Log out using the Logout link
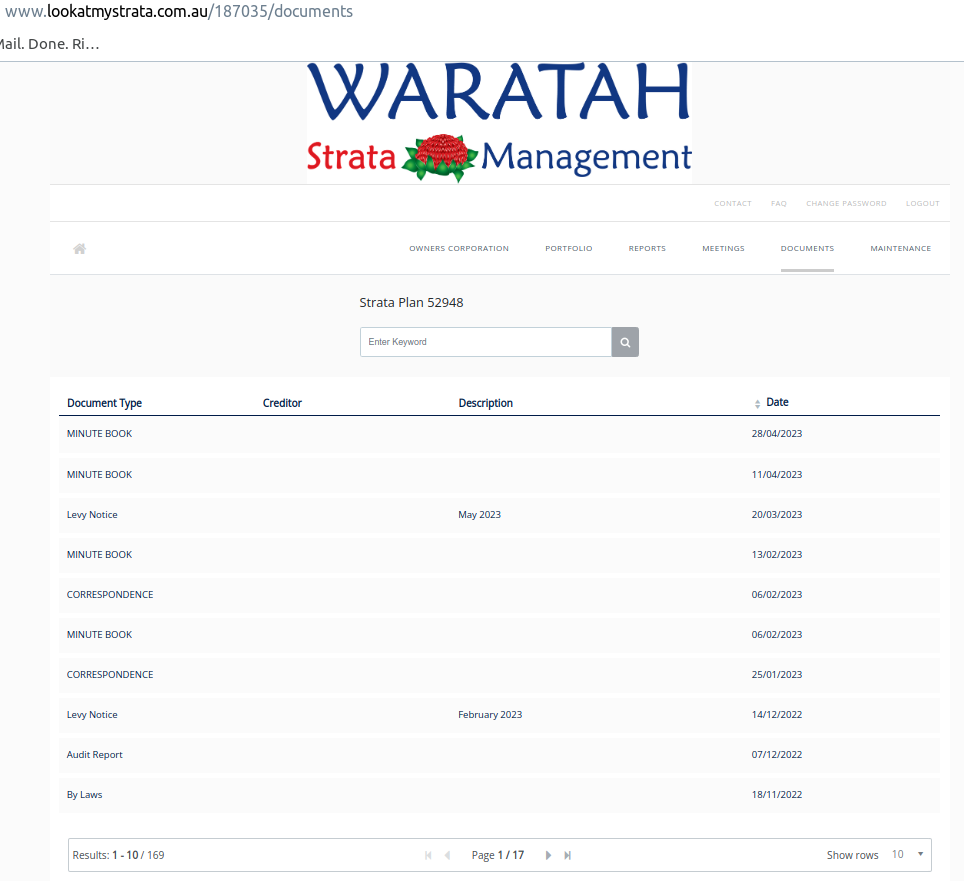The width and height of the screenshot is (964, 881). pyautogui.click(x=922, y=203)
